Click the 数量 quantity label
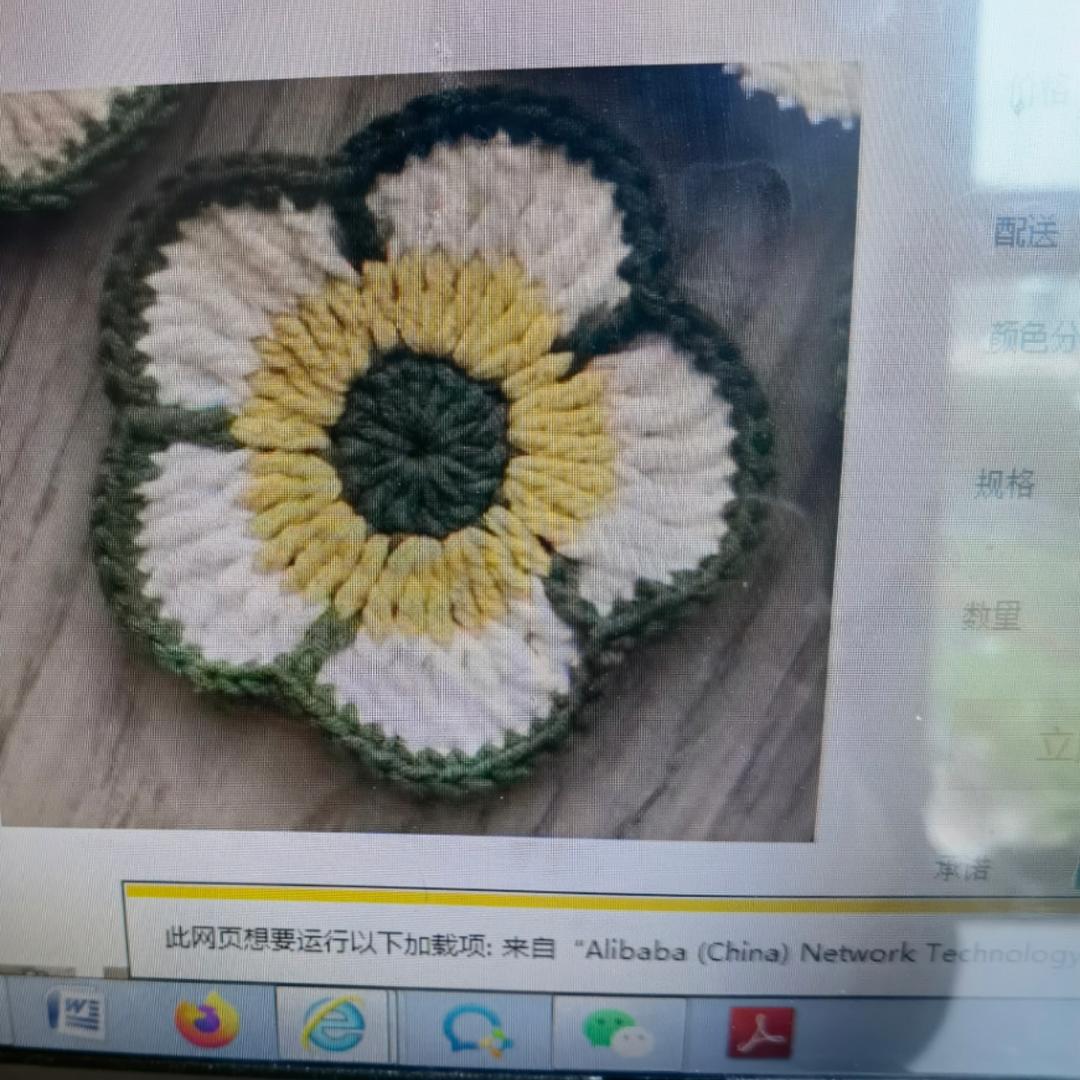 (x=992, y=615)
